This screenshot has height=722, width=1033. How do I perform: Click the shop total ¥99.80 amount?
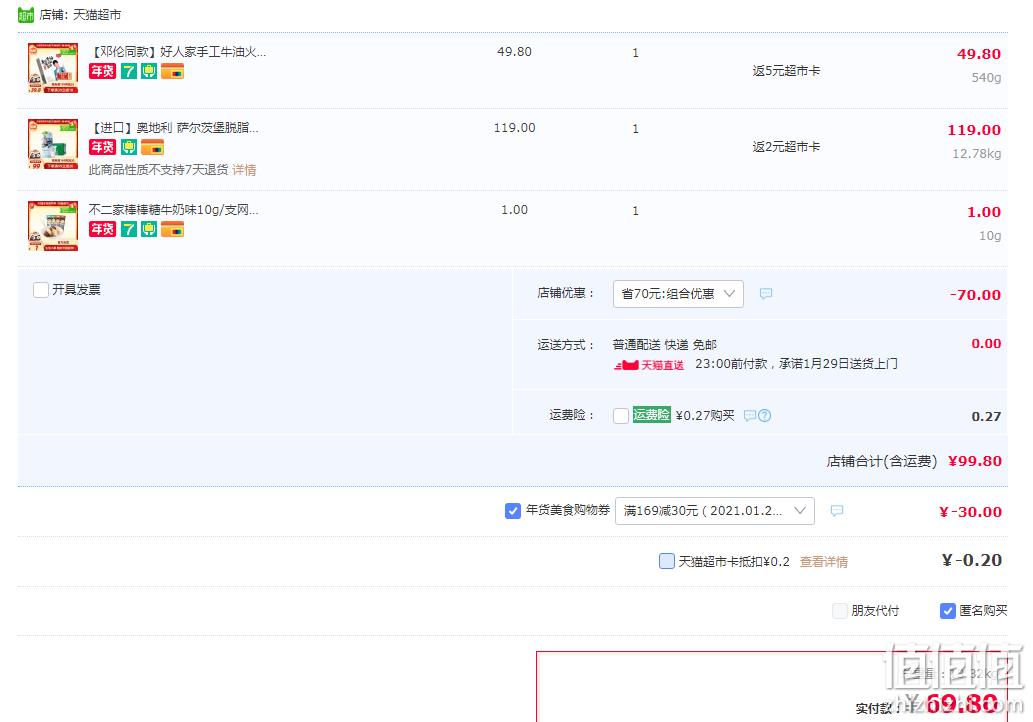point(975,461)
